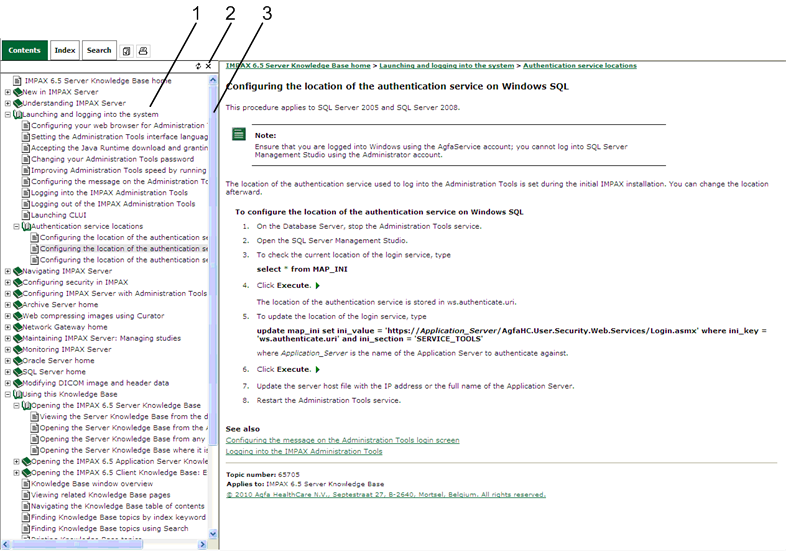Open Viewing related Knowledge Base pages topic
The height and width of the screenshot is (551, 786).
click(100, 495)
